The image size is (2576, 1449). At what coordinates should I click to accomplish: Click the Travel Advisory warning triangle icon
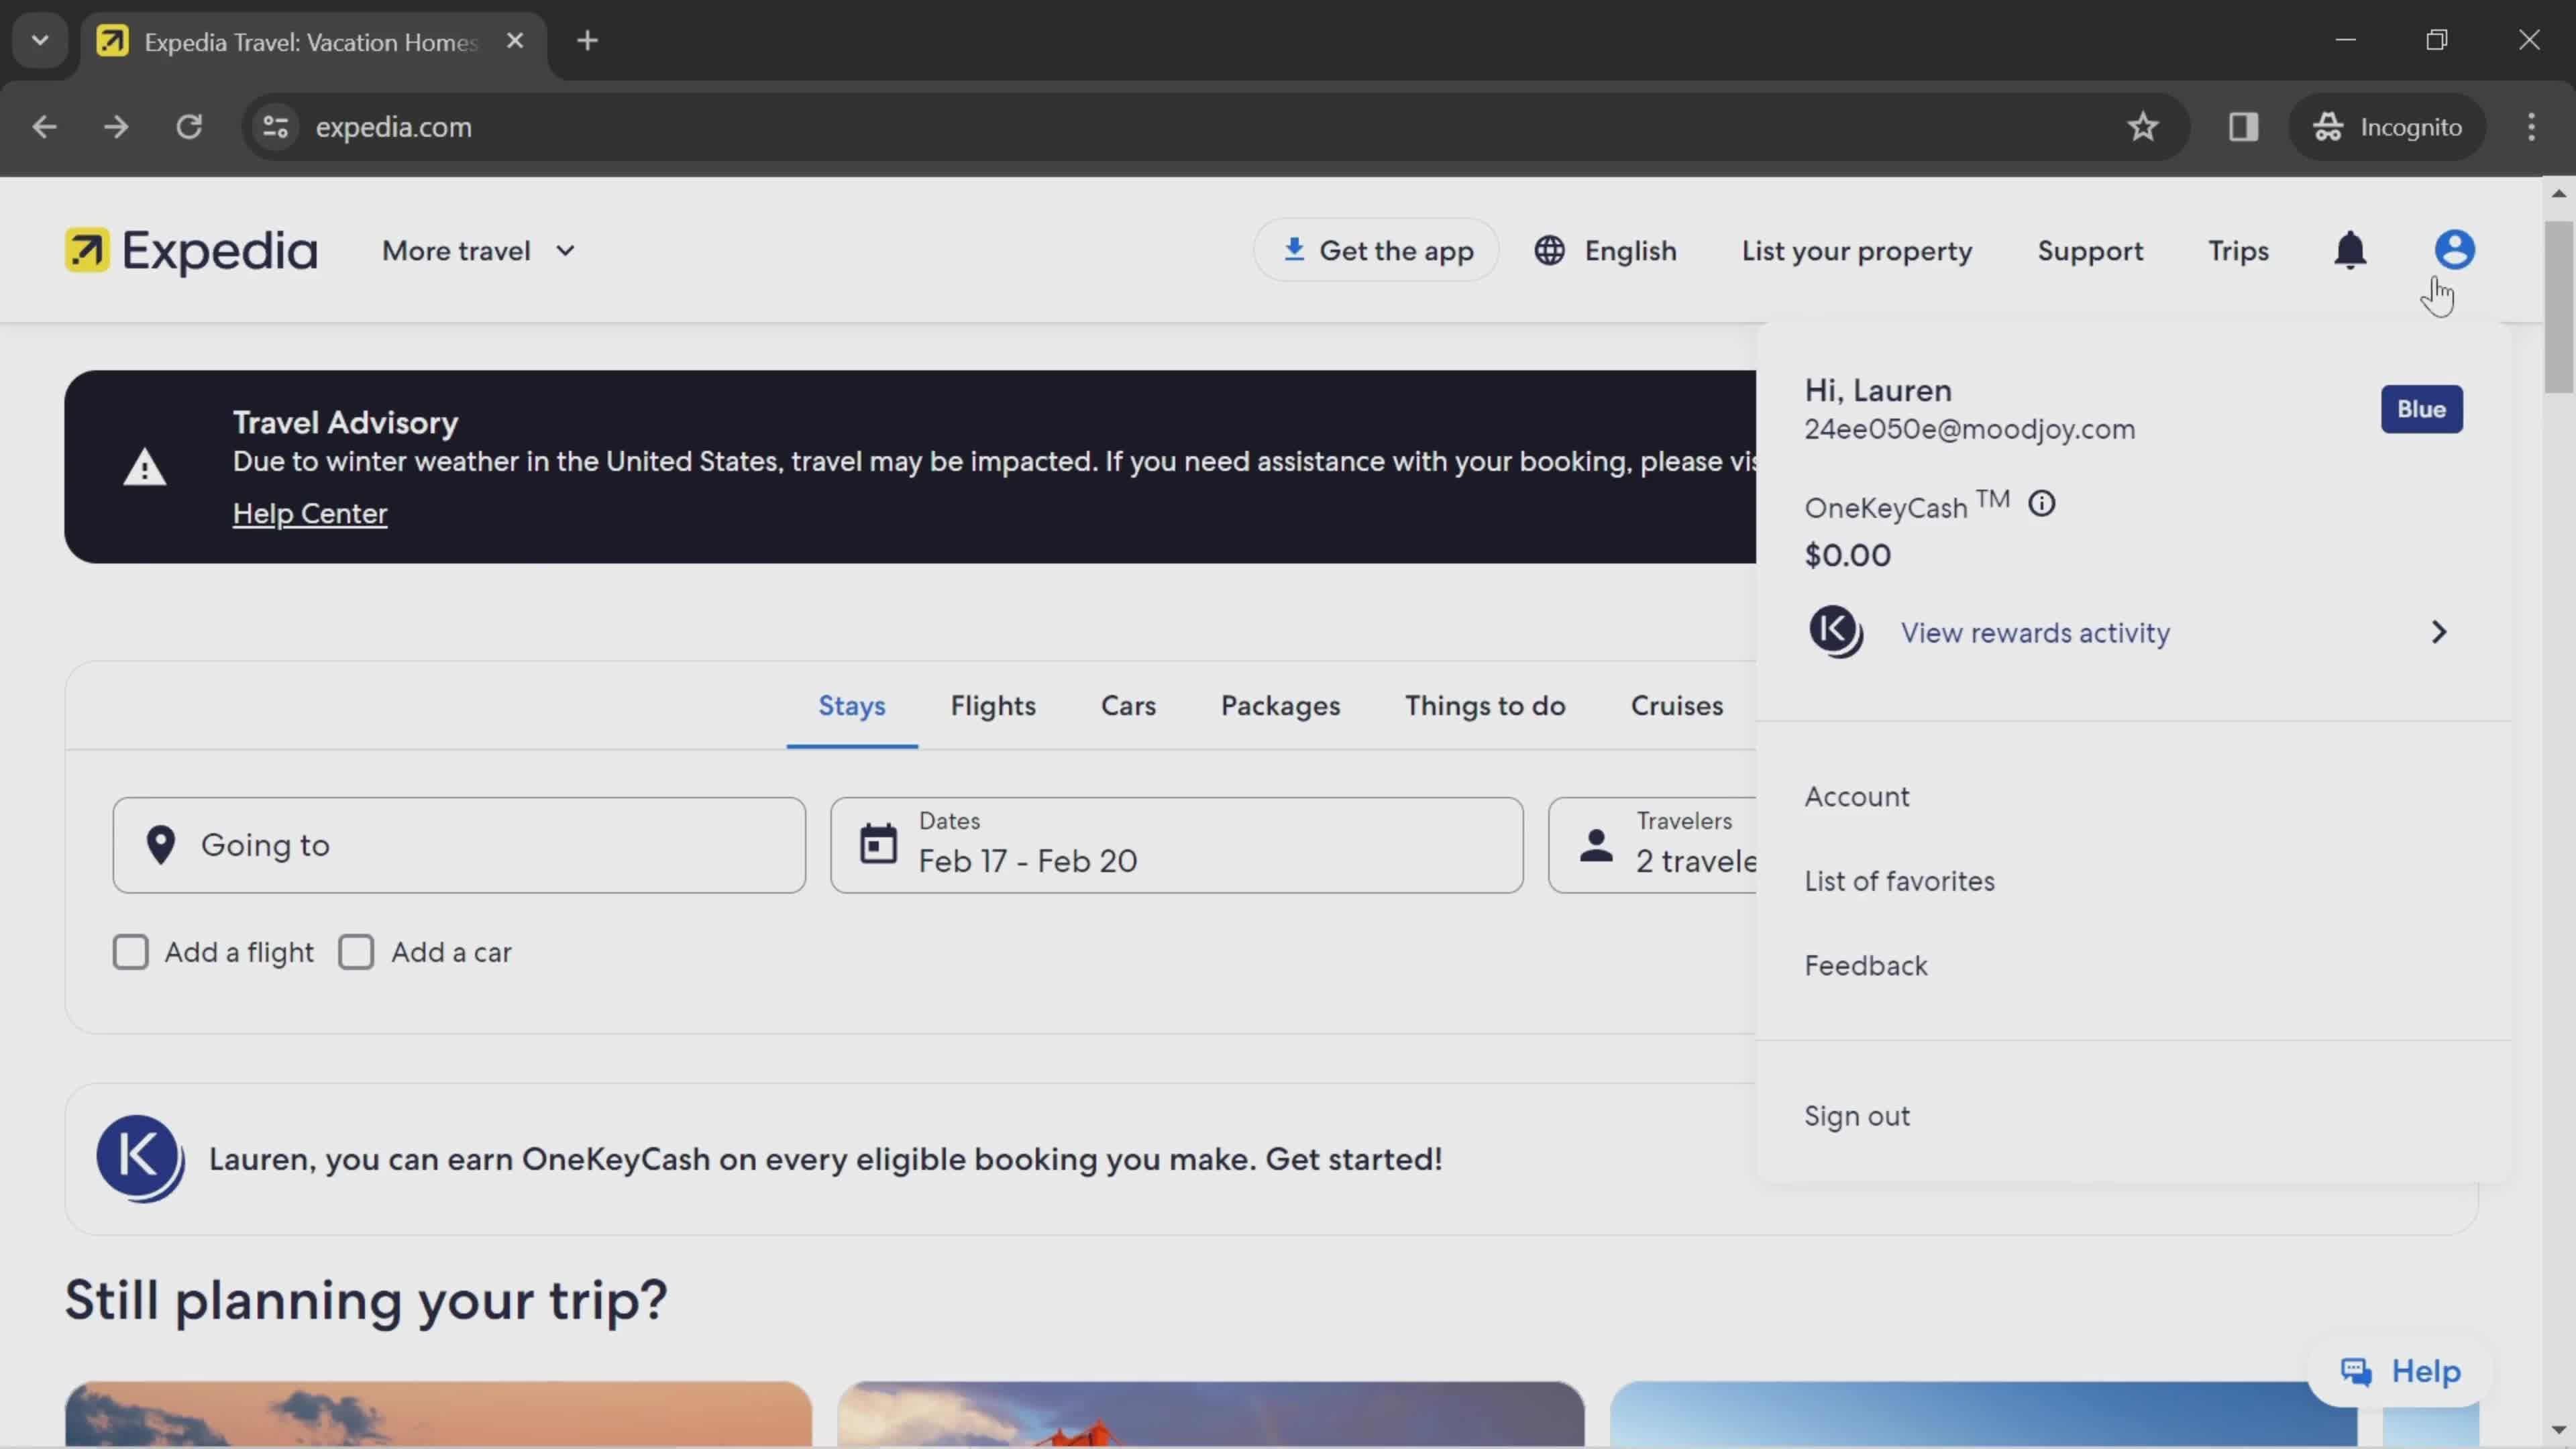pyautogui.click(x=144, y=467)
